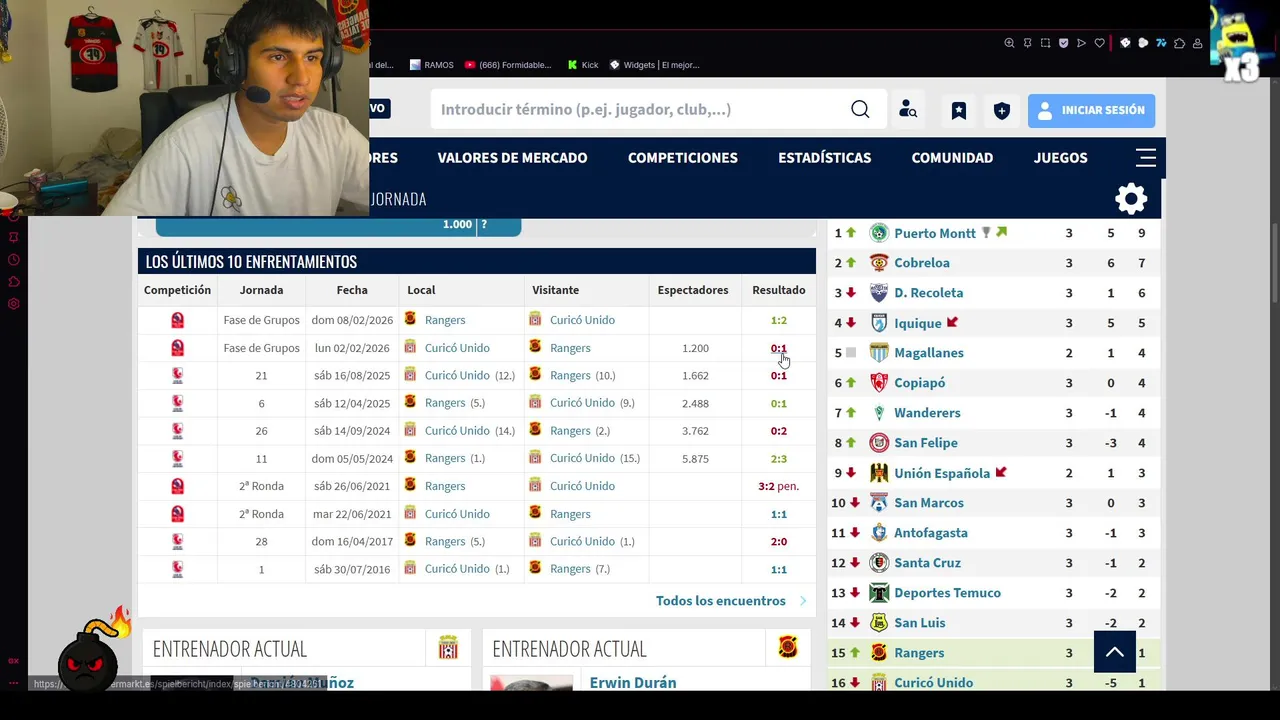
Task: Open the dice extension icon in the browser toolbar
Action: point(1125,43)
